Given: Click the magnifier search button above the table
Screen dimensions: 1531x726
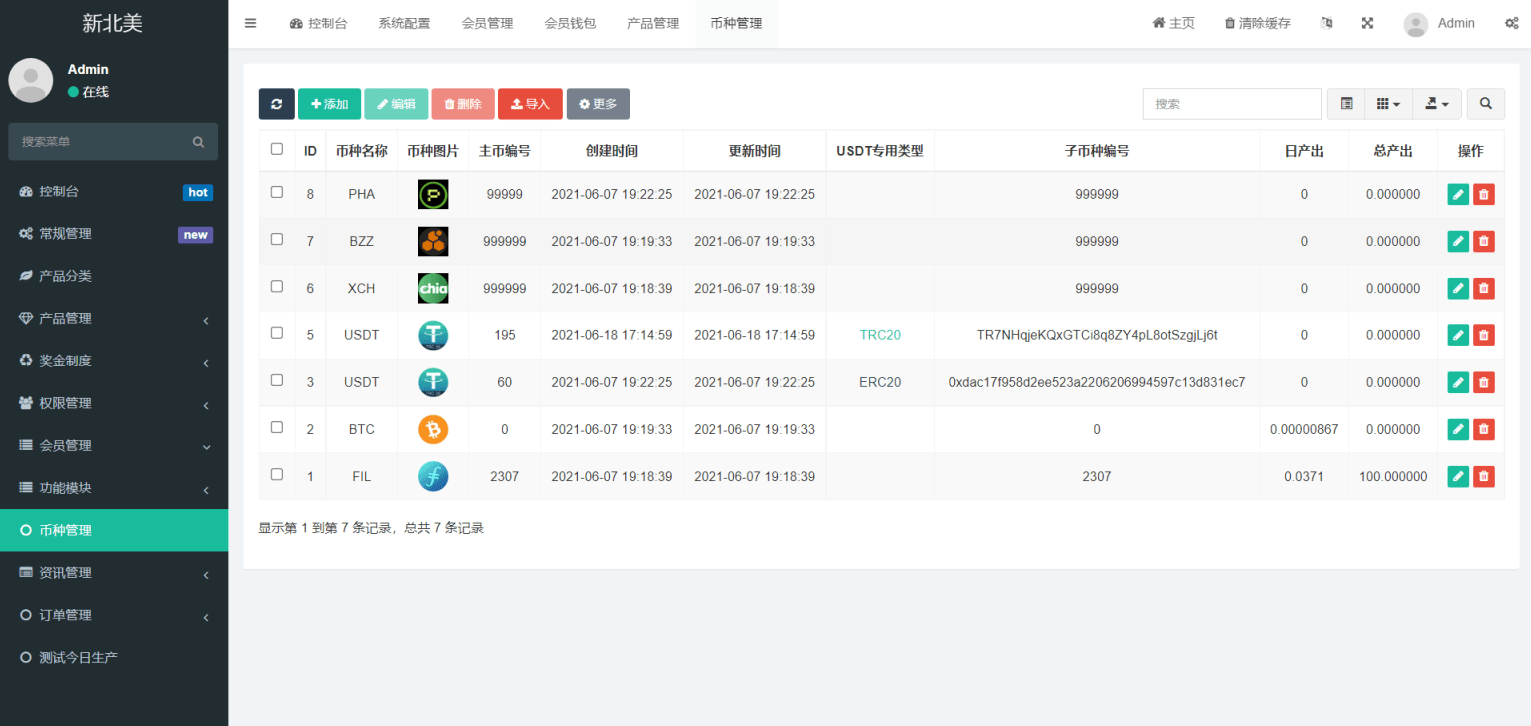Looking at the screenshot, I should pyautogui.click(x=1485, y=103).
